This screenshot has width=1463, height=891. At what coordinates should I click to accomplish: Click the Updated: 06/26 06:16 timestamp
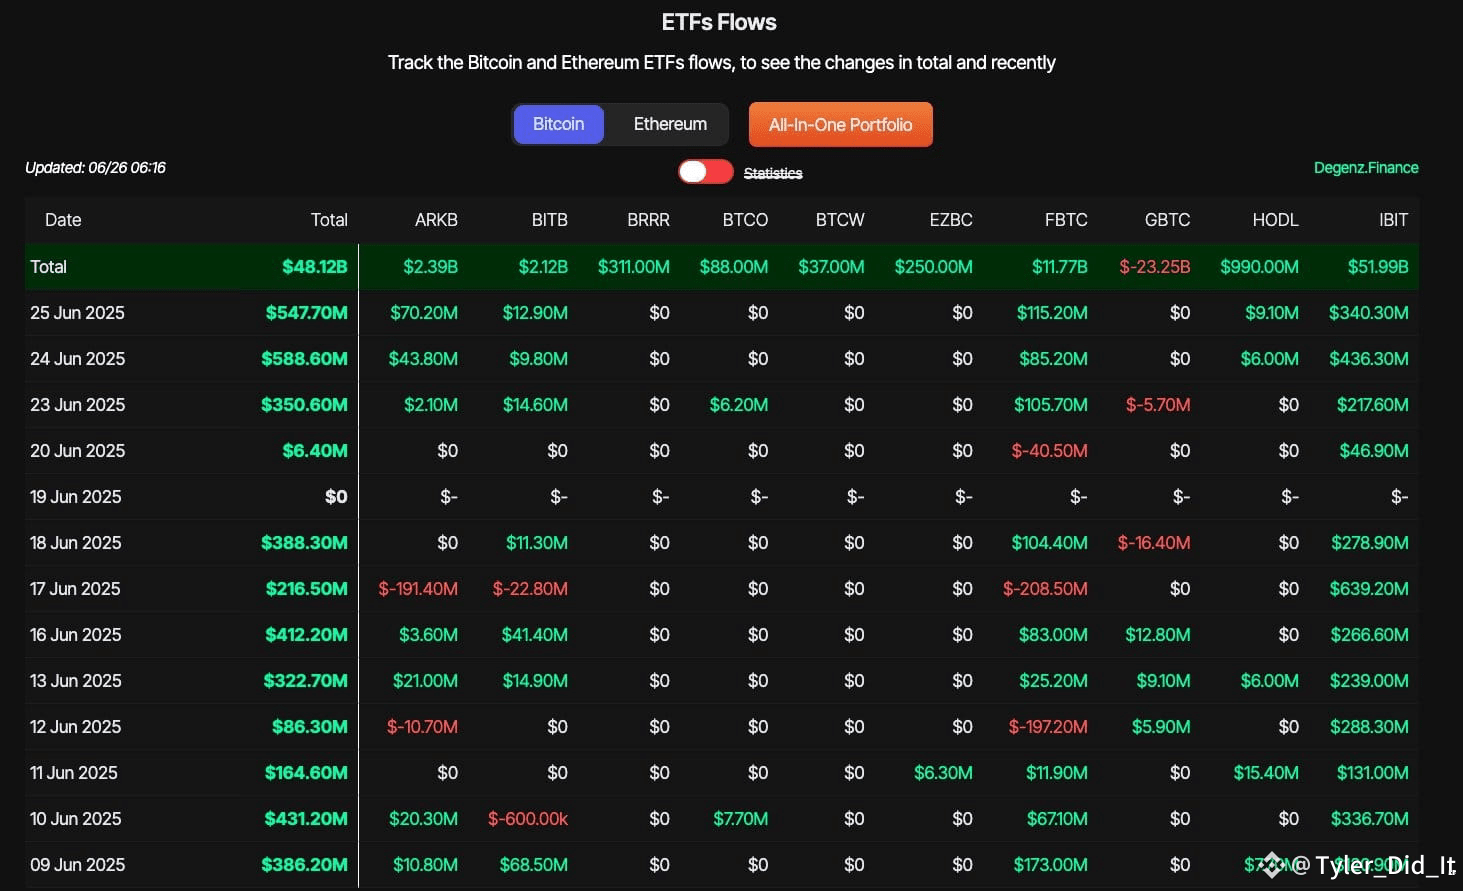96,168
